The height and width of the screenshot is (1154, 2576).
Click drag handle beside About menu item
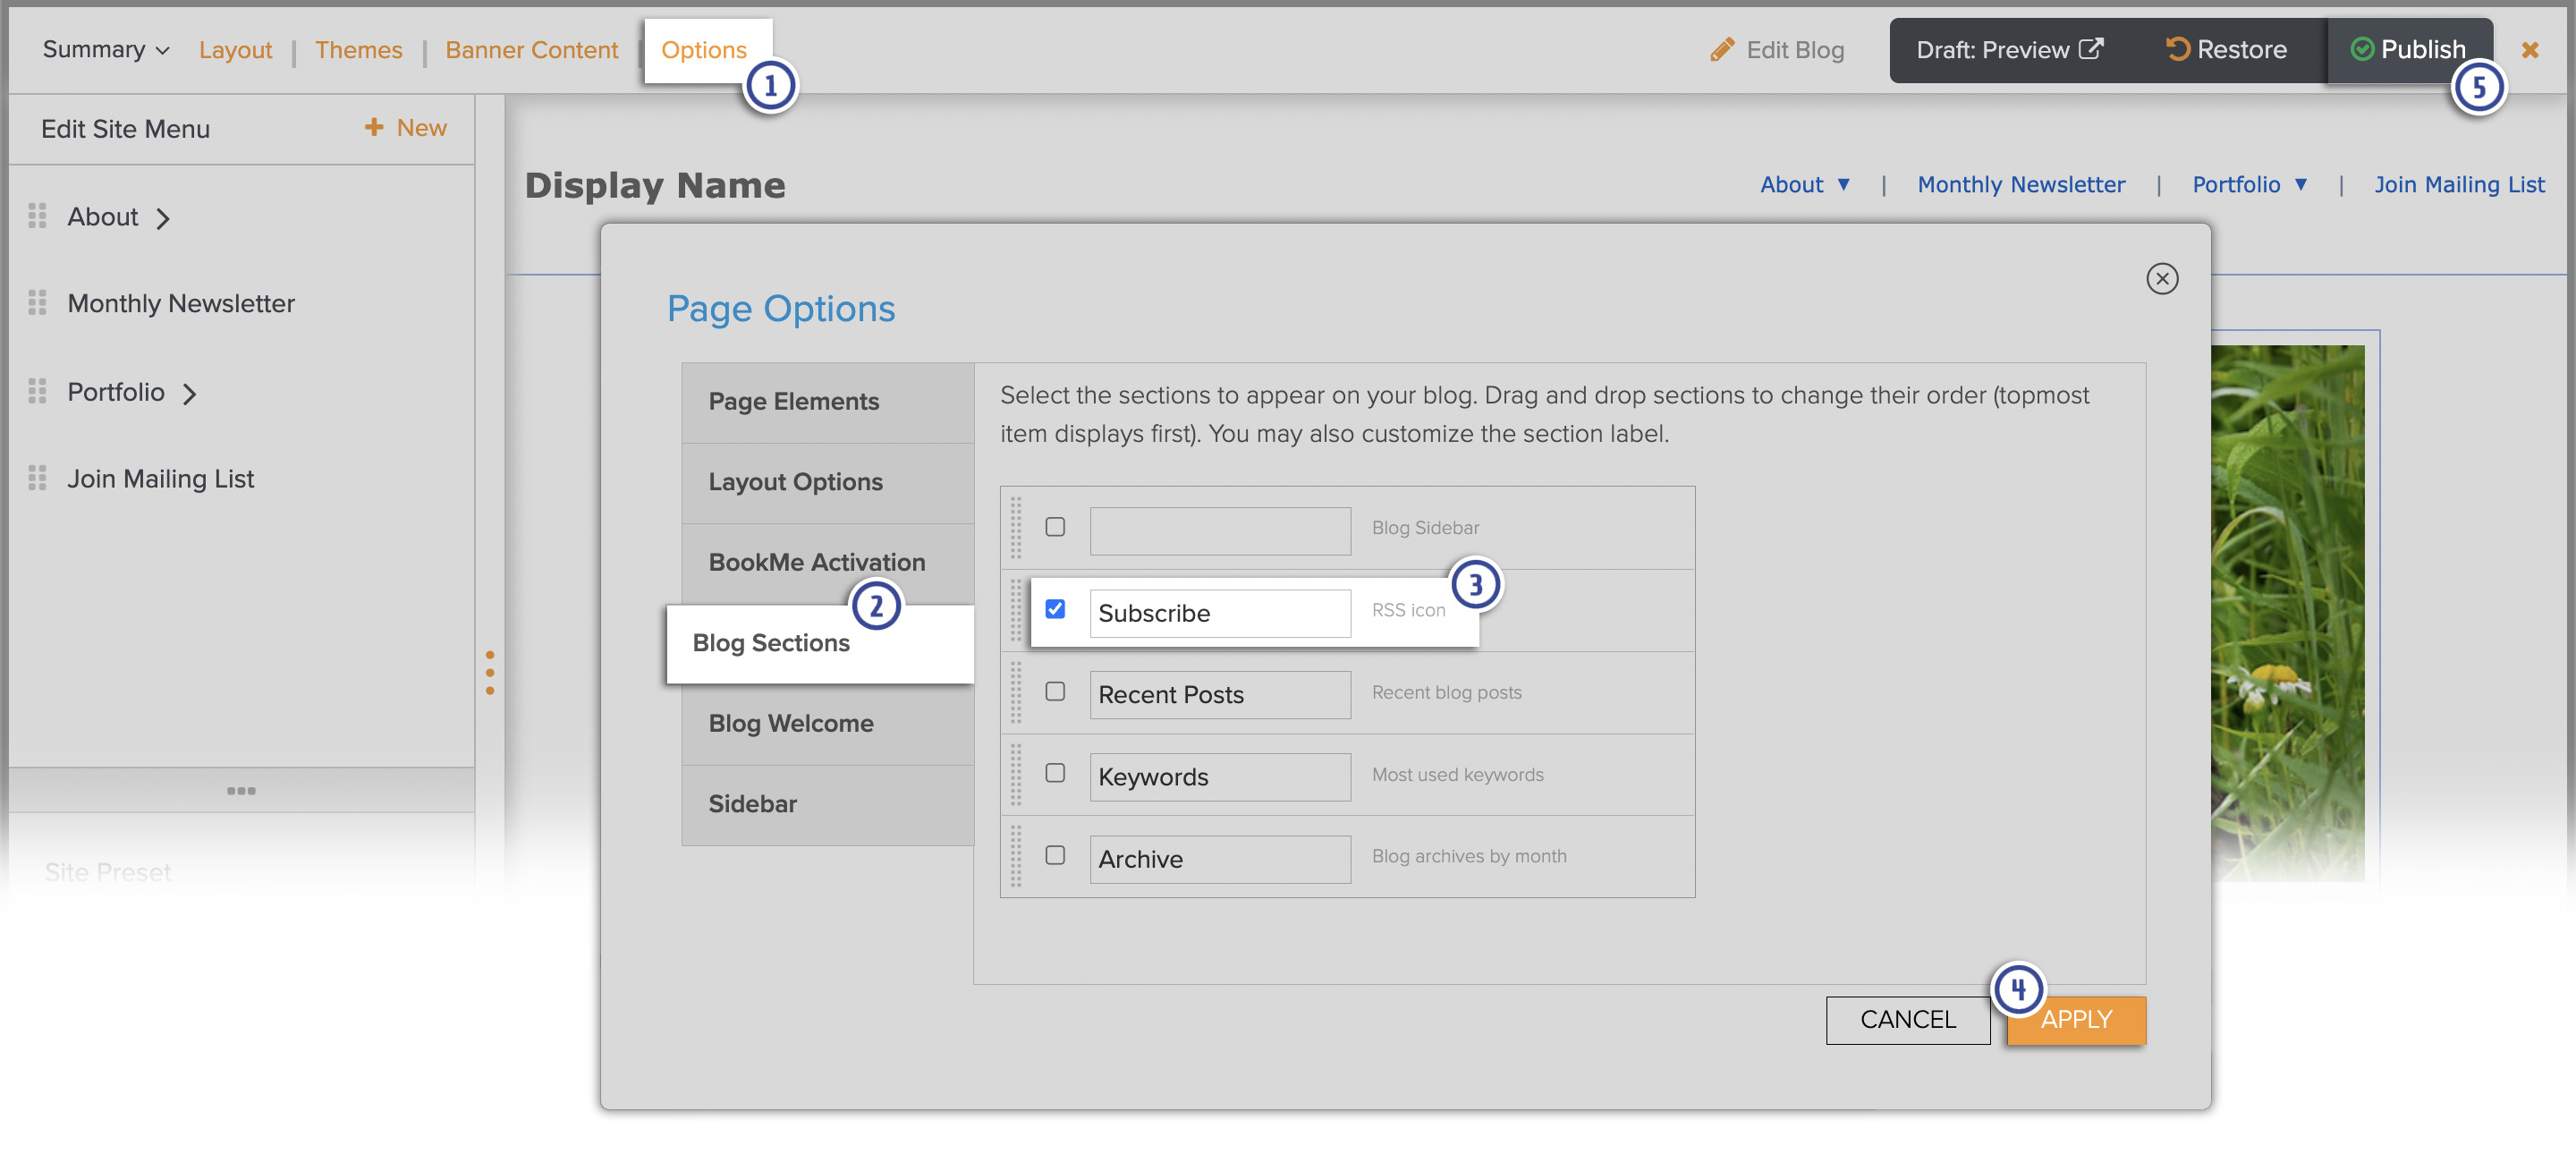coord(37,216)
